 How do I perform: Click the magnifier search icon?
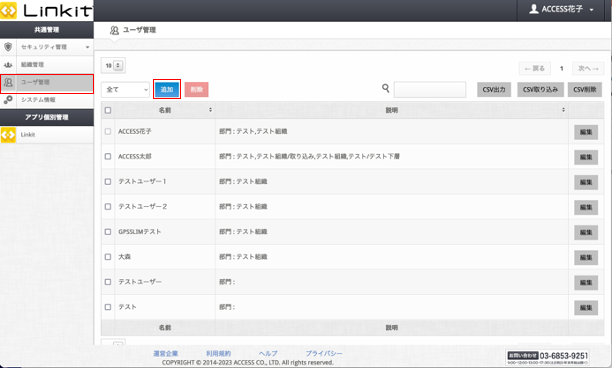point(386,89)
